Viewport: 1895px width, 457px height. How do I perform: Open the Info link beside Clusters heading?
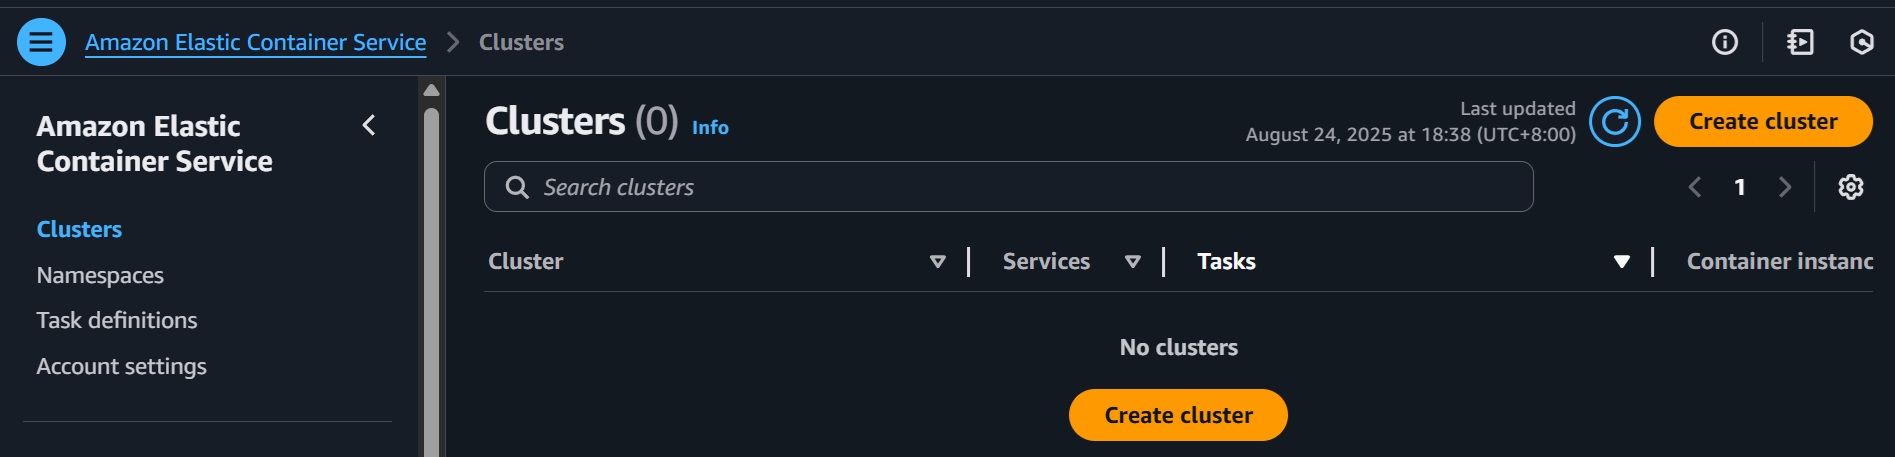tap(710, 127)
